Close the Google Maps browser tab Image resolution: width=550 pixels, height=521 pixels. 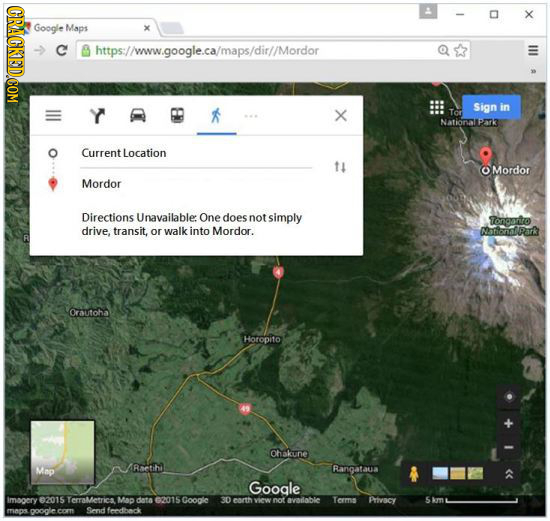pyautogui.click(x=147, y=28)
